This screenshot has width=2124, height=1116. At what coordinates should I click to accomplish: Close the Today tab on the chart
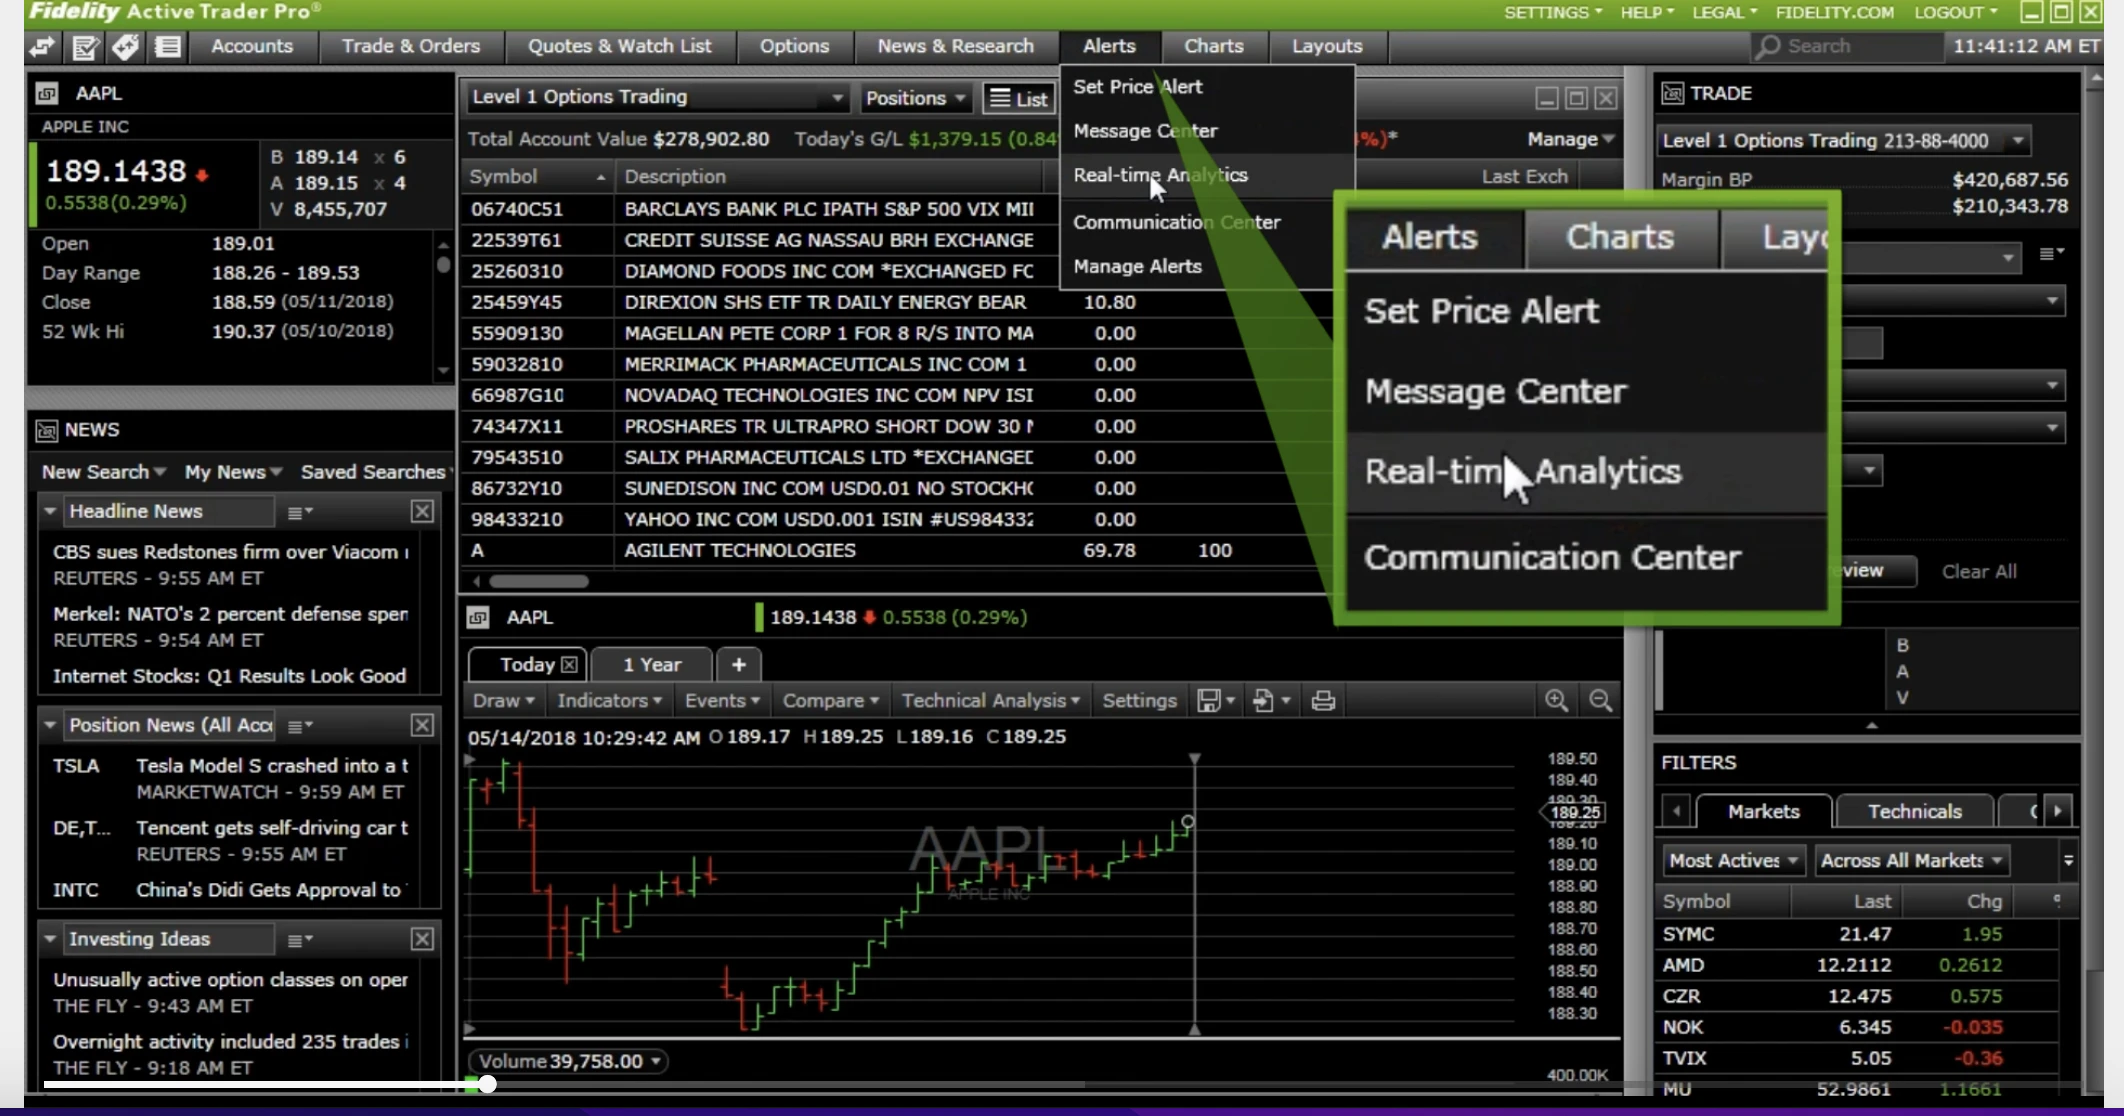pyautogui.click(x=570, y=664)
